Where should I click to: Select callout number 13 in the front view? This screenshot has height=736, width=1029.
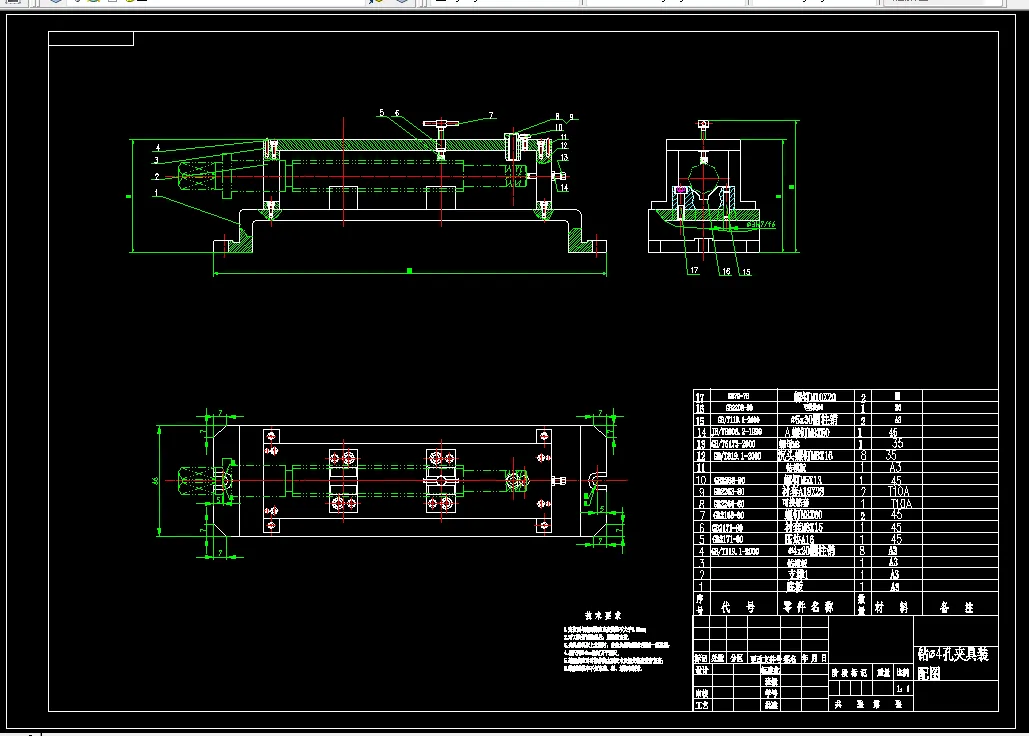[x=564, y=157]
